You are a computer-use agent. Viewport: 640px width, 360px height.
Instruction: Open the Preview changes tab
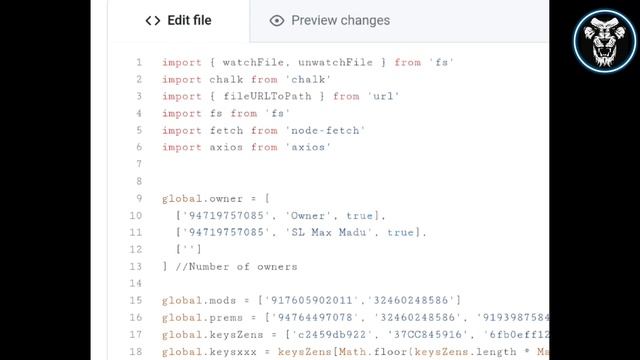pos(330,20)
